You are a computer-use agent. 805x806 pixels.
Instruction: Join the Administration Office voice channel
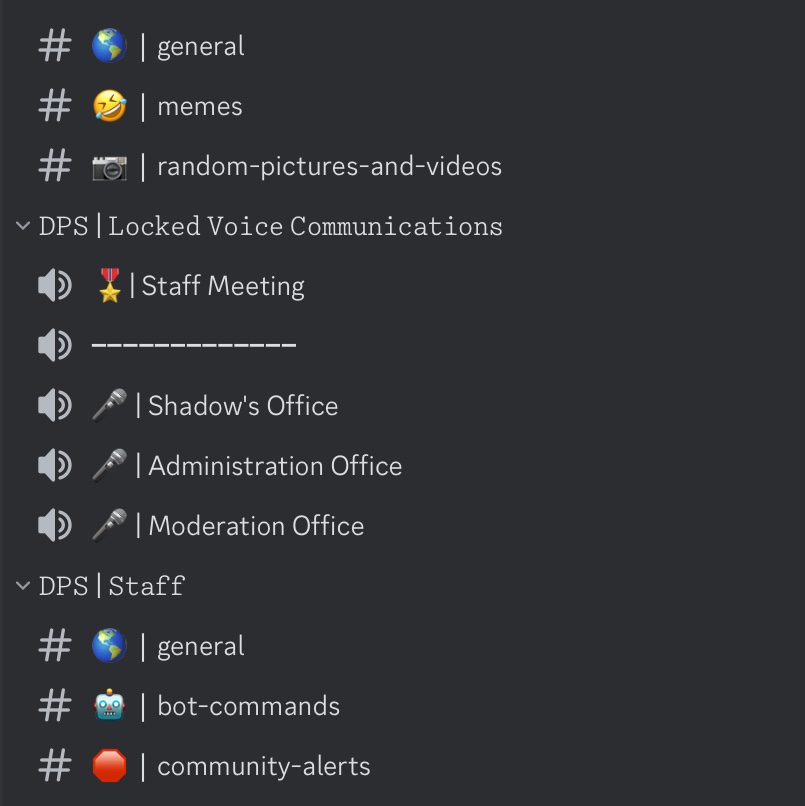[275, 466]
